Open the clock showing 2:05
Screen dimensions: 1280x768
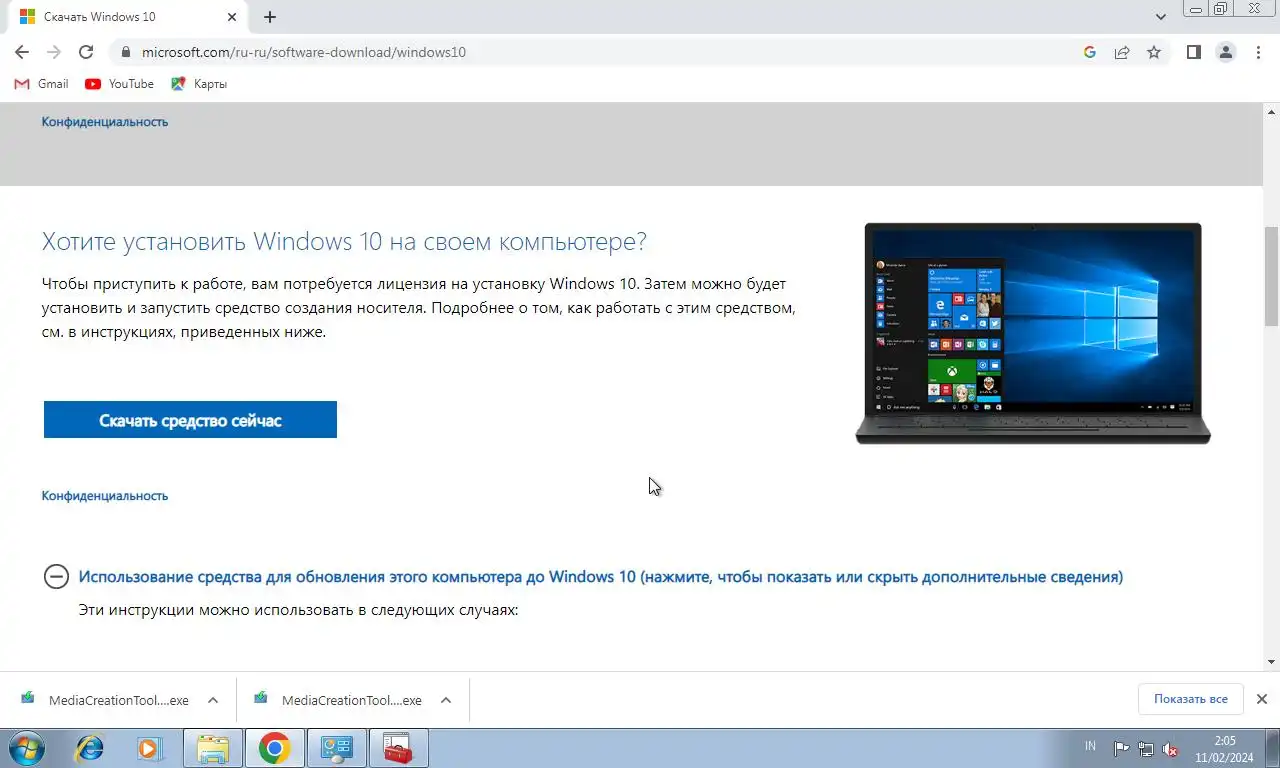coord(1225,748)
